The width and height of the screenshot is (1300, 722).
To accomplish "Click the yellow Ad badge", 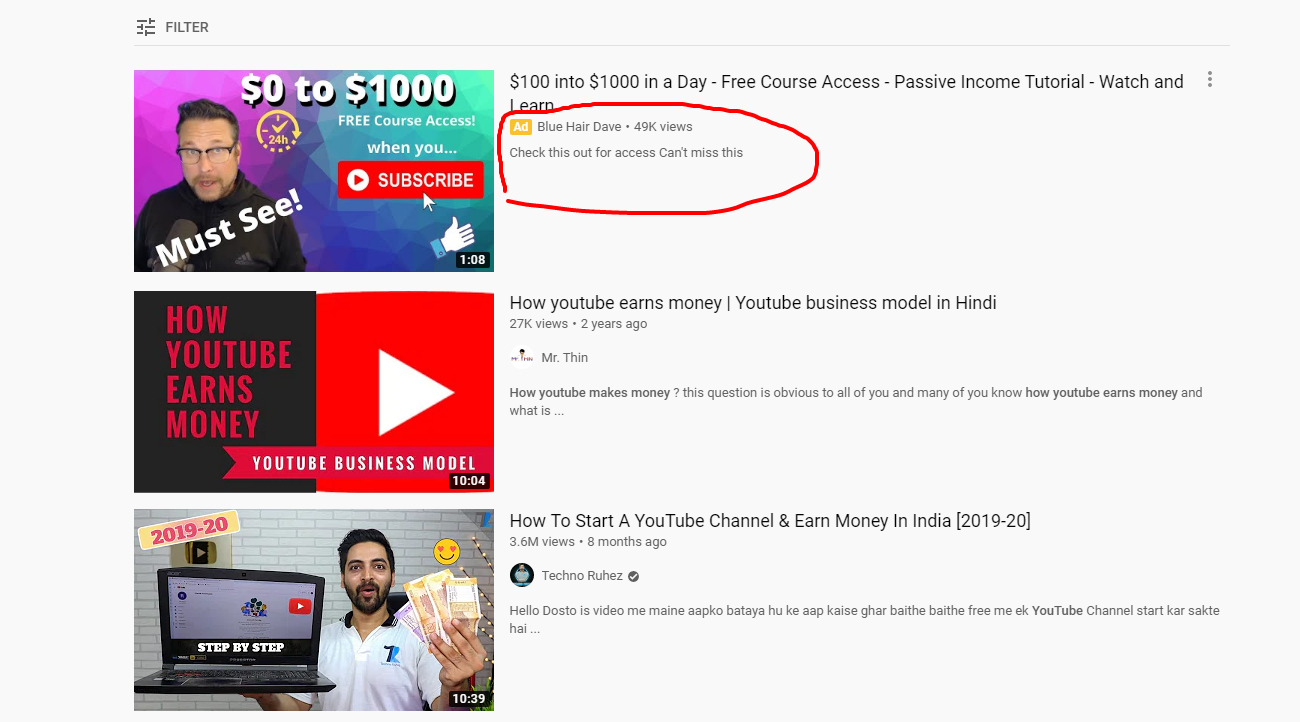I will tap(520, 127).
